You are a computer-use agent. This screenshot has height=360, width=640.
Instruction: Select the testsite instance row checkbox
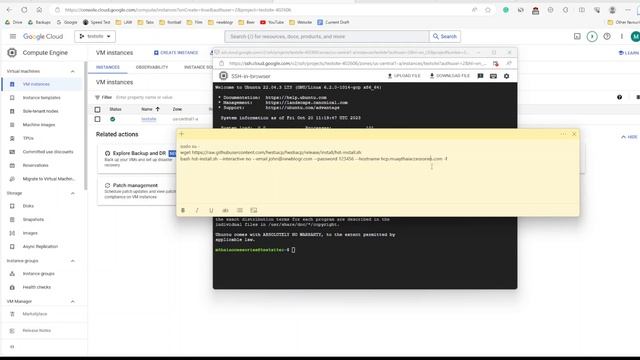coord(97,119)
